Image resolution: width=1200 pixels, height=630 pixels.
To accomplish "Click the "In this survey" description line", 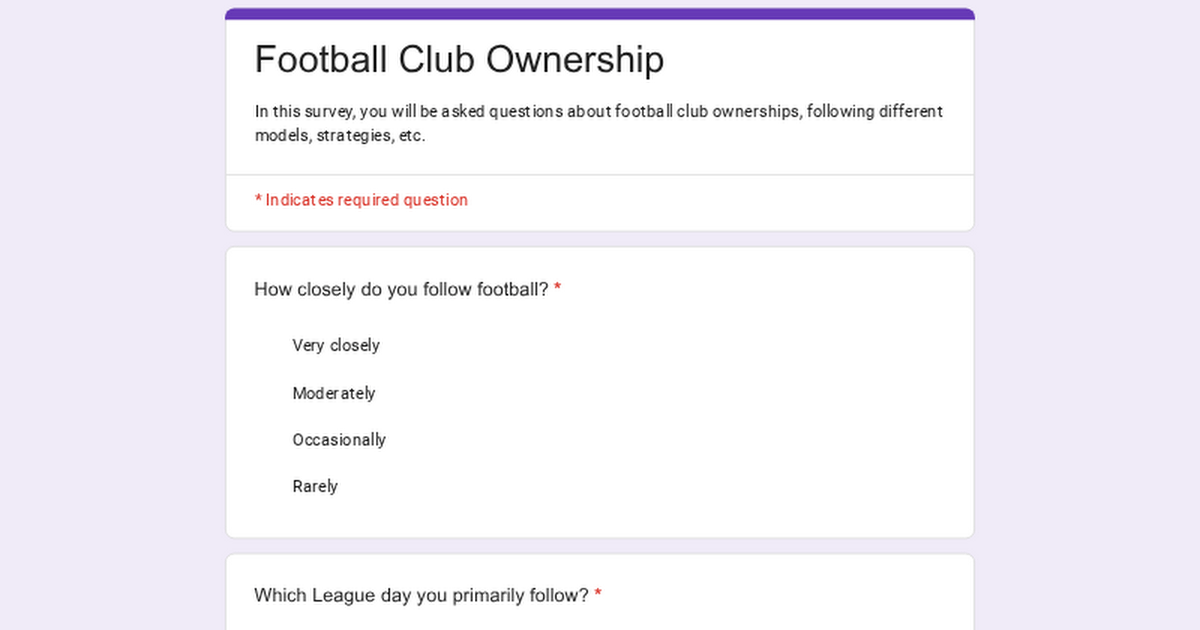I will [x=598, y=112].
